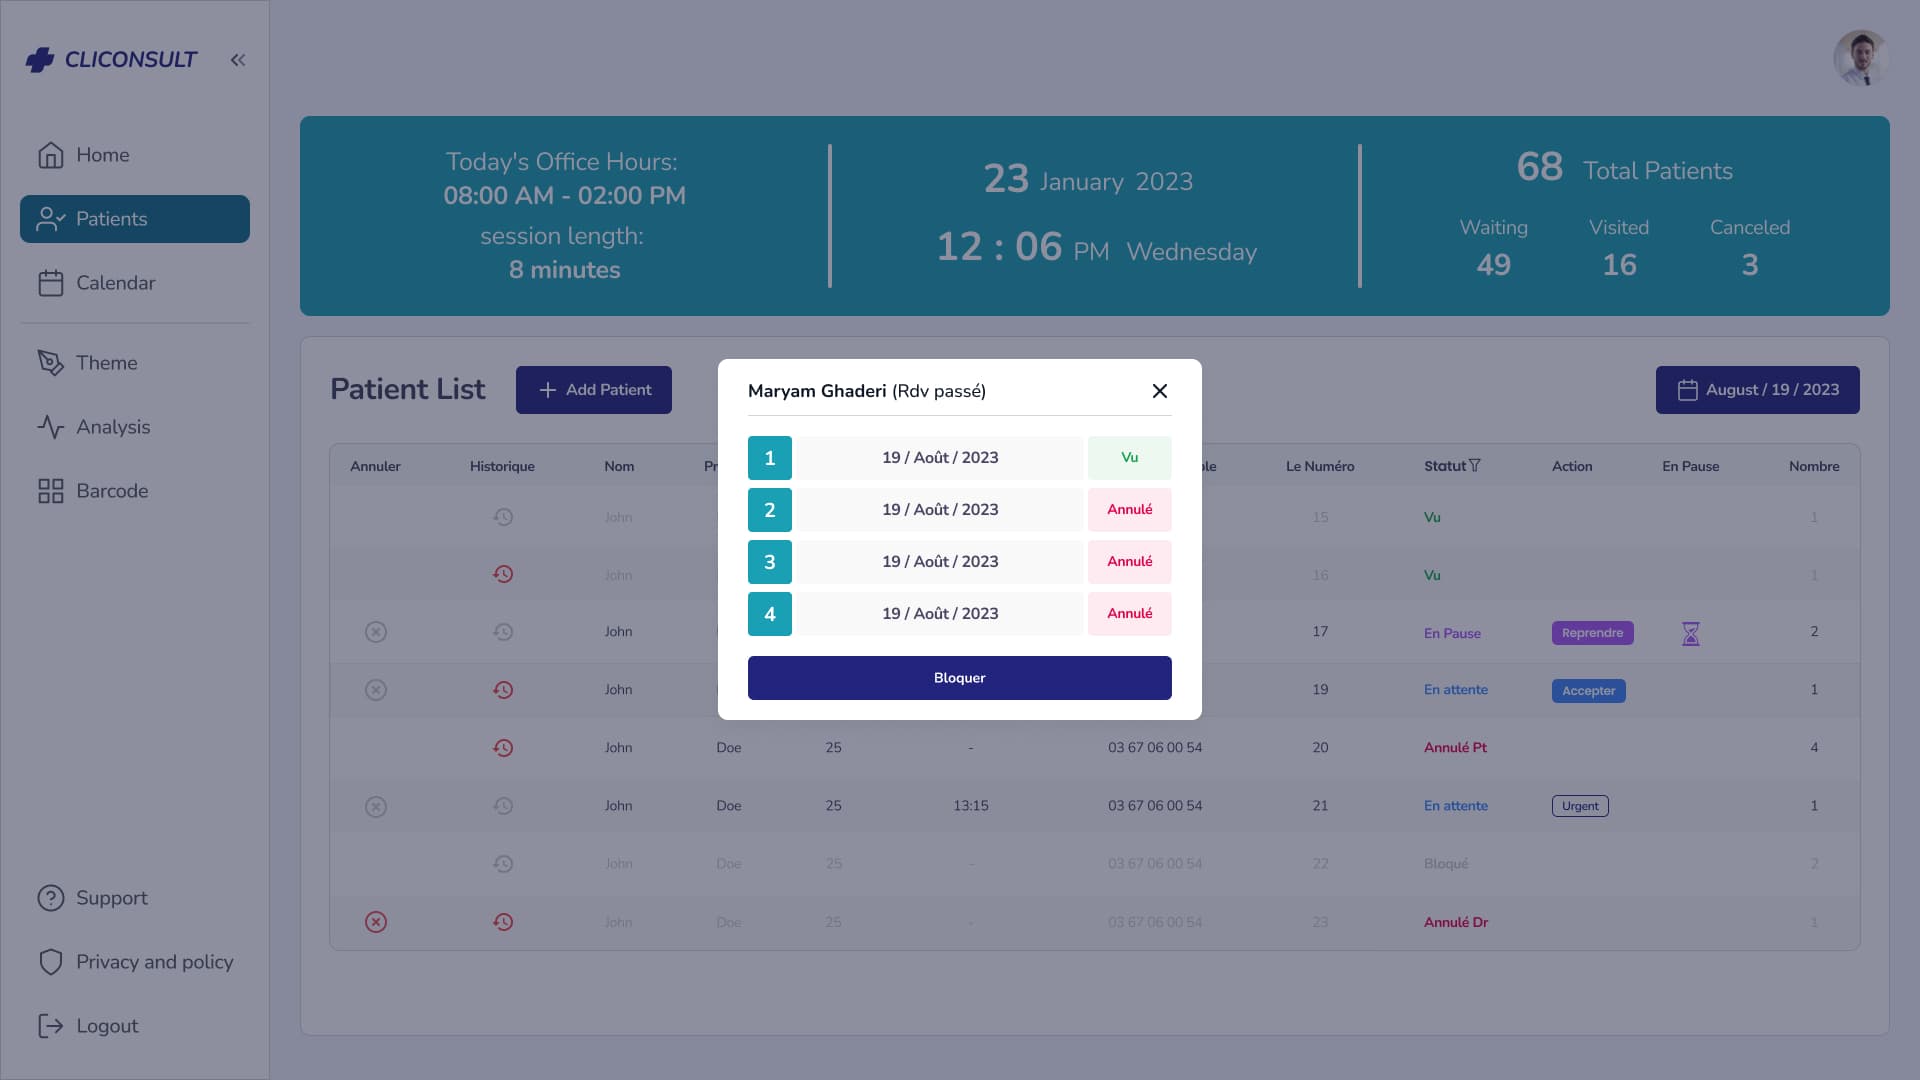
Task: Click appointment number 3 badge in dialog
Action: 770,562
